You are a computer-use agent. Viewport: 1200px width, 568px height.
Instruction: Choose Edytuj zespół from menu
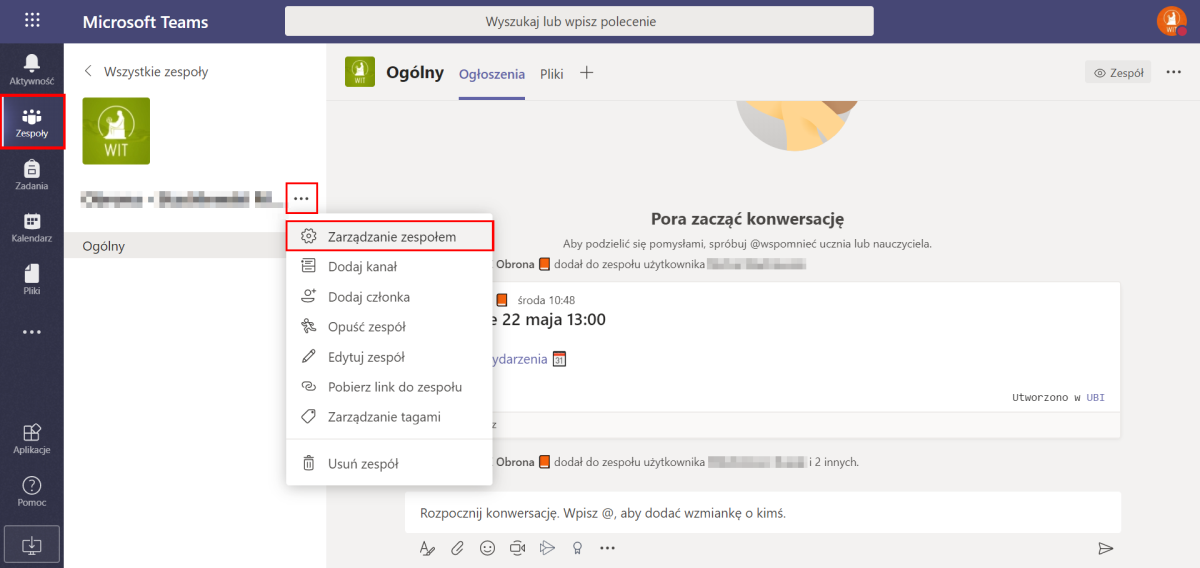tap(390, 357)
